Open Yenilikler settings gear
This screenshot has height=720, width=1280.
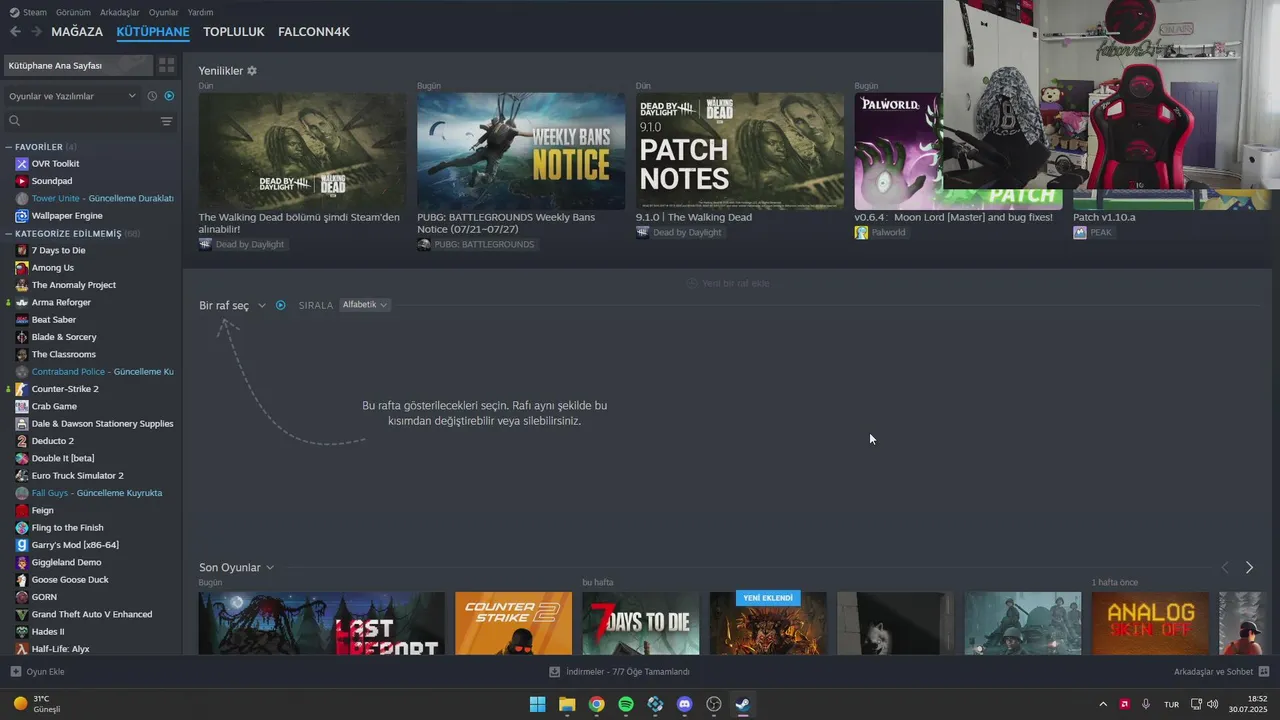click(x=252, y=71)
